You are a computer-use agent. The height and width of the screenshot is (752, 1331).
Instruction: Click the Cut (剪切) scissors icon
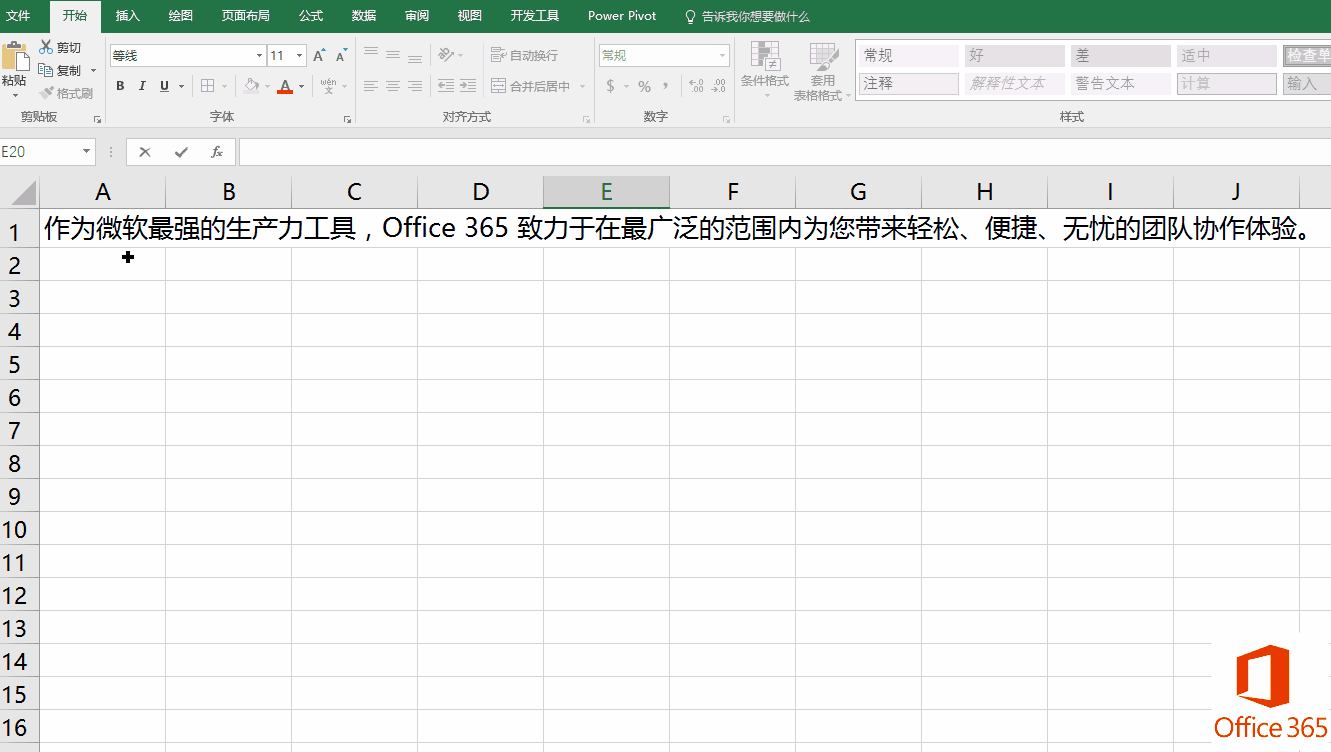(46, 47)
